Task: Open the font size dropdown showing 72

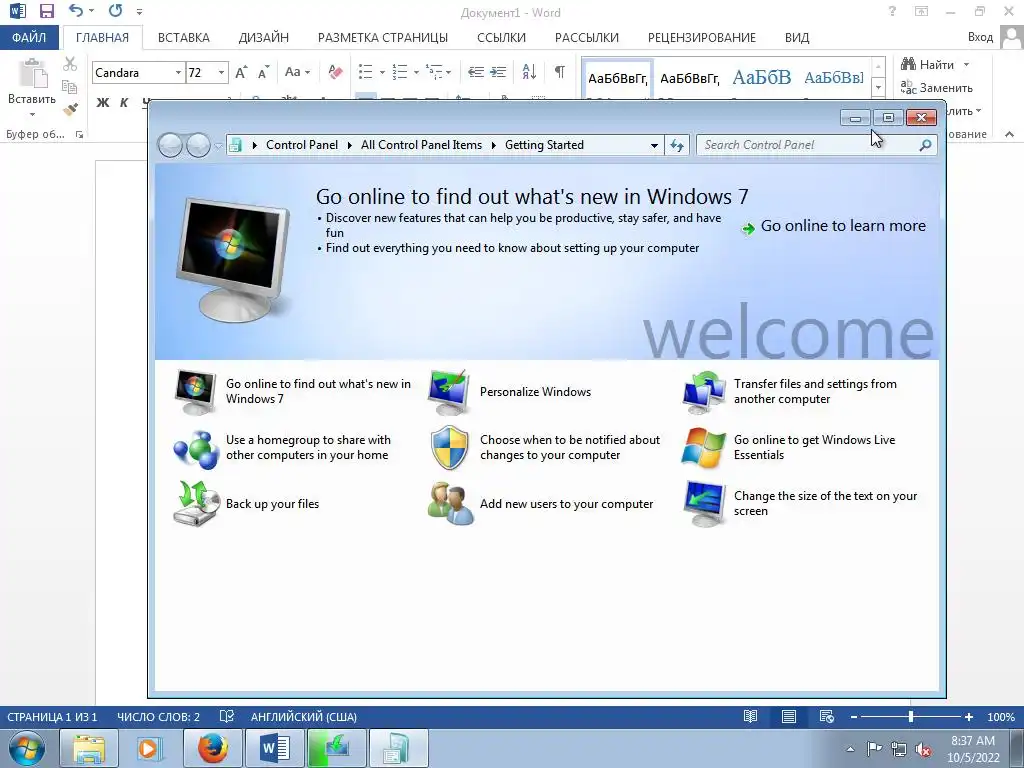Action: click(221, 72)
